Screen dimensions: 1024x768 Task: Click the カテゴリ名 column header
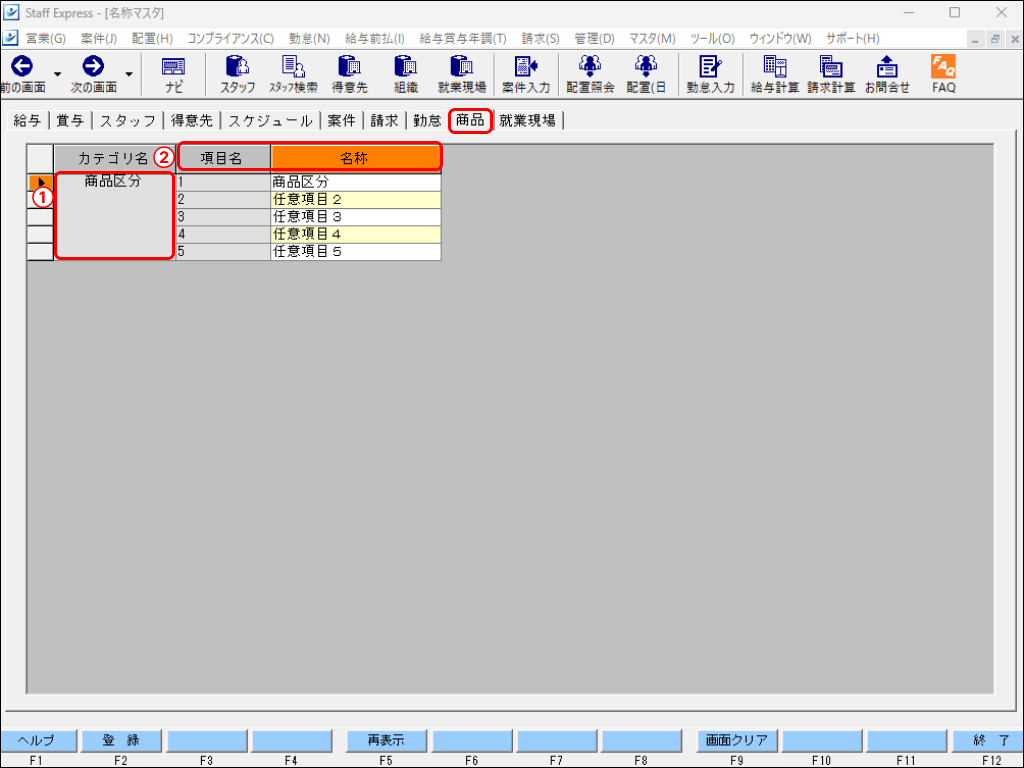pos(114,158)
